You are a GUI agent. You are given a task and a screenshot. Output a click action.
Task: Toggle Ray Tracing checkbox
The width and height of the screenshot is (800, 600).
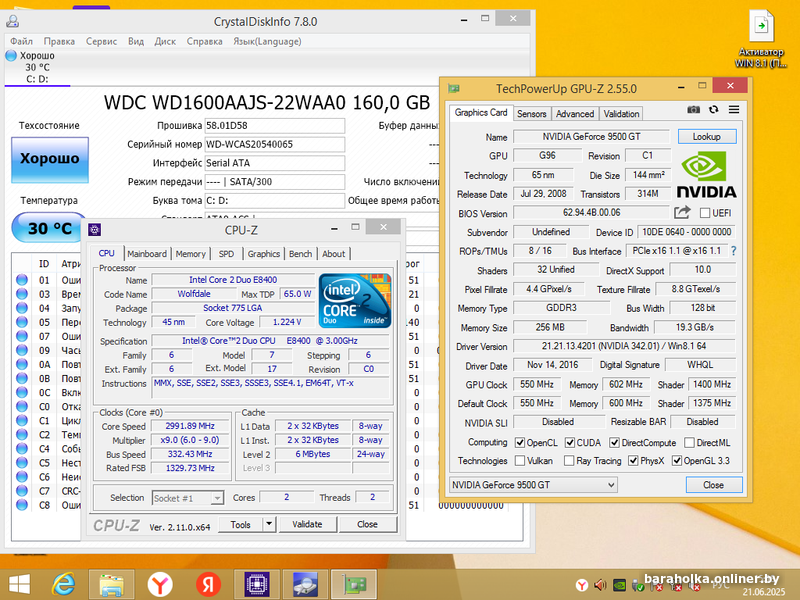[x=569, y=461]
